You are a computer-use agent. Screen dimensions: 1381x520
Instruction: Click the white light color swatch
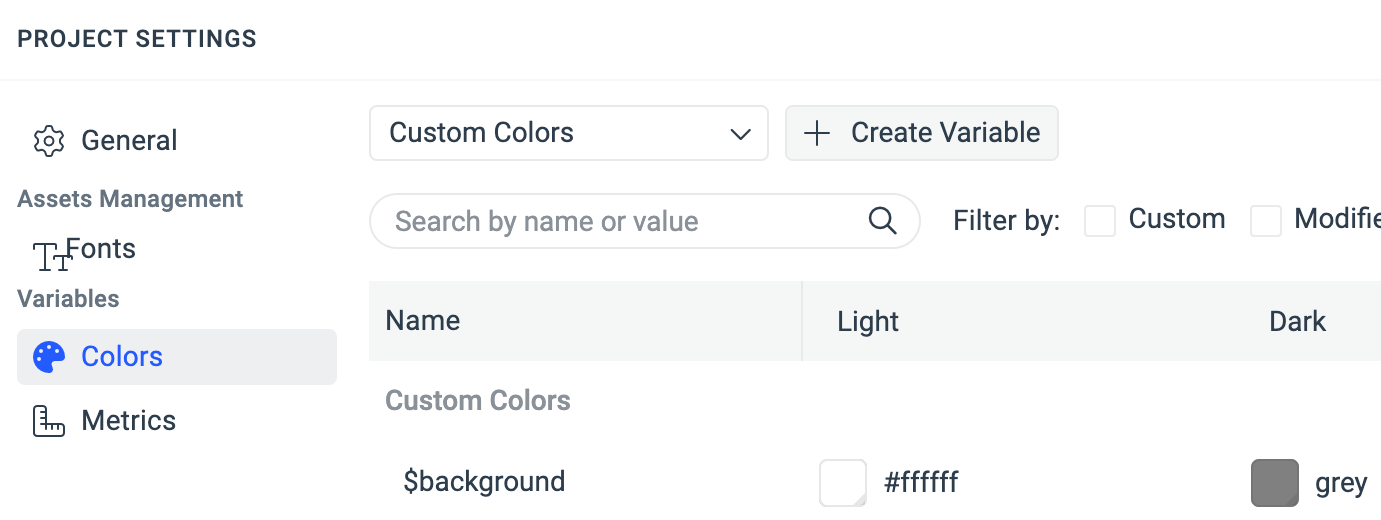843,483
